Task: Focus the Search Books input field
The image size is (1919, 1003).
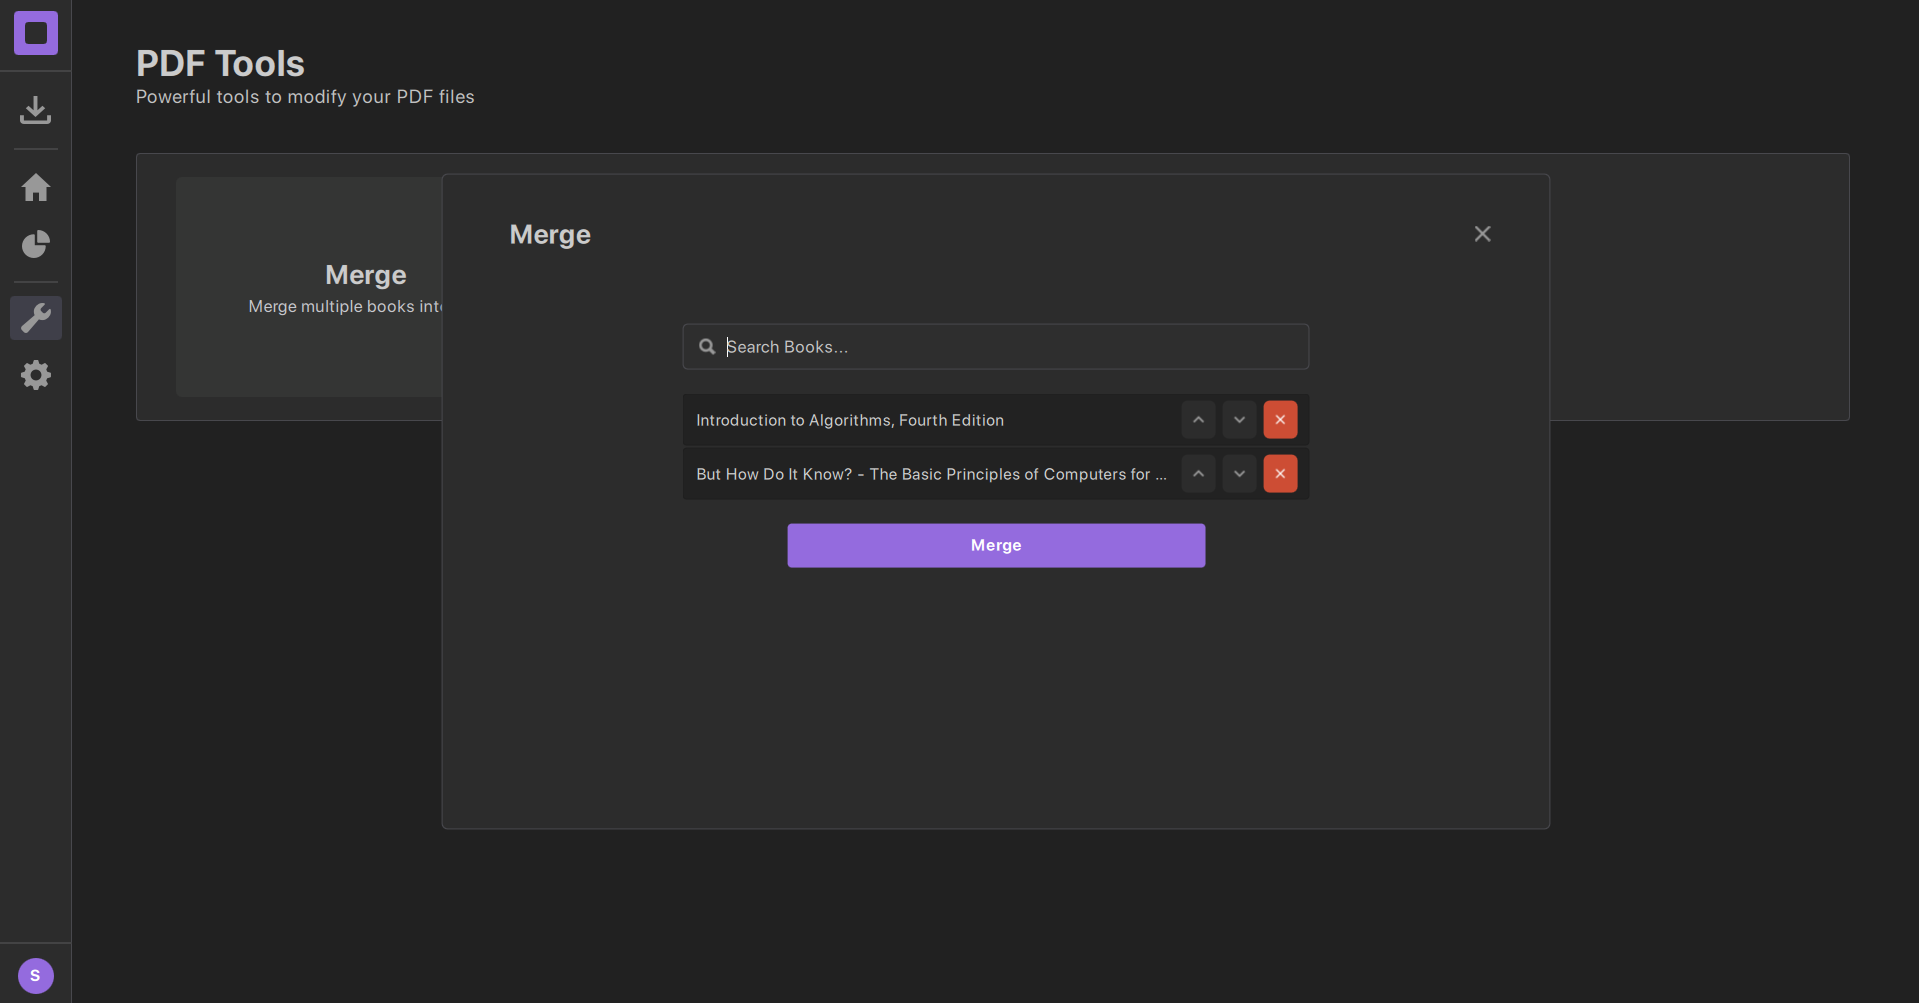Action: tap(996, 347)
